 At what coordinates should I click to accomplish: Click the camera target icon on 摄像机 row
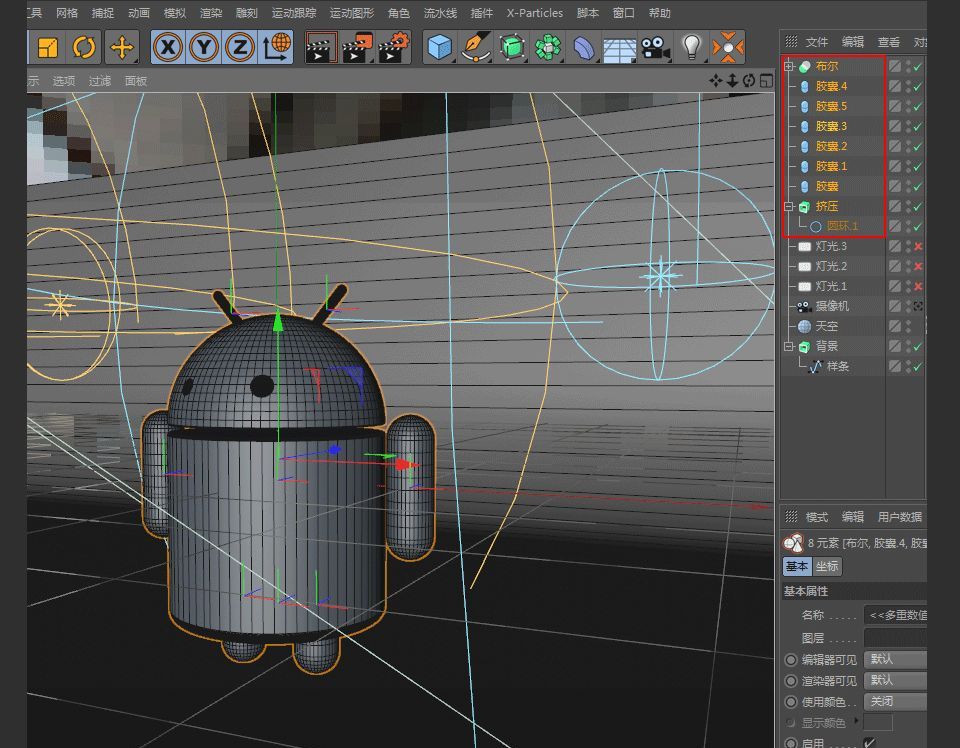pyautogui.click(x=918, y=306)
